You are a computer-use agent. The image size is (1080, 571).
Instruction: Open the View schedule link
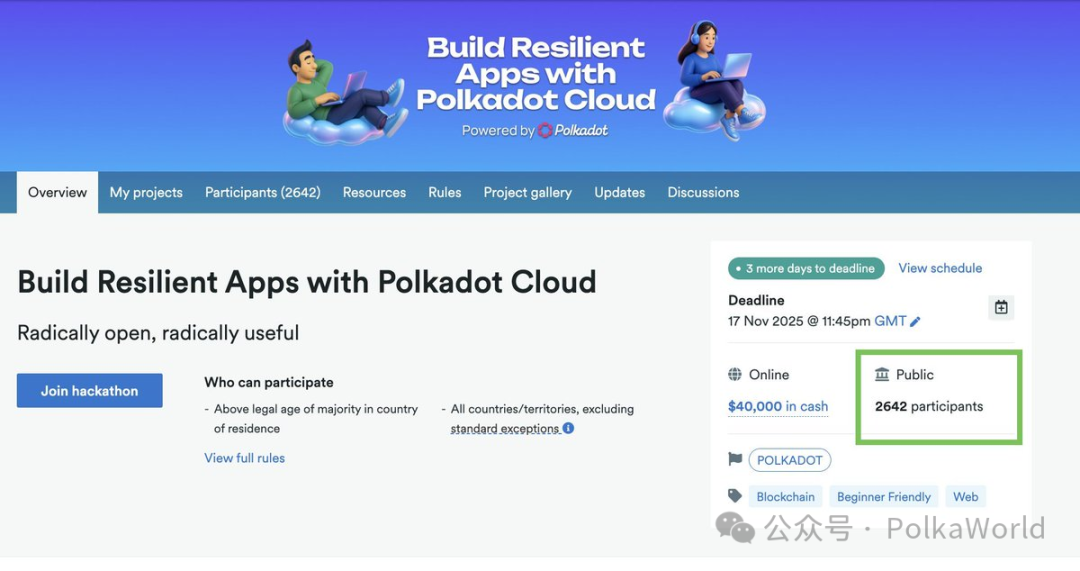pyautogui.click(x=940, y=268)
